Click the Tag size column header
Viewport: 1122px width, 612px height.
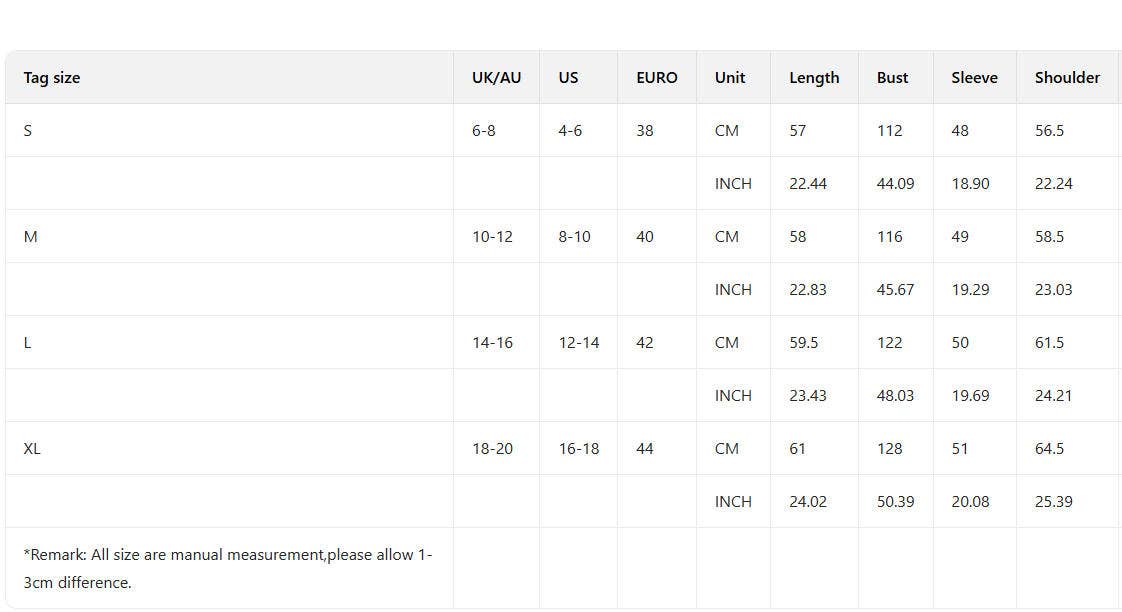tap(52, 78)
